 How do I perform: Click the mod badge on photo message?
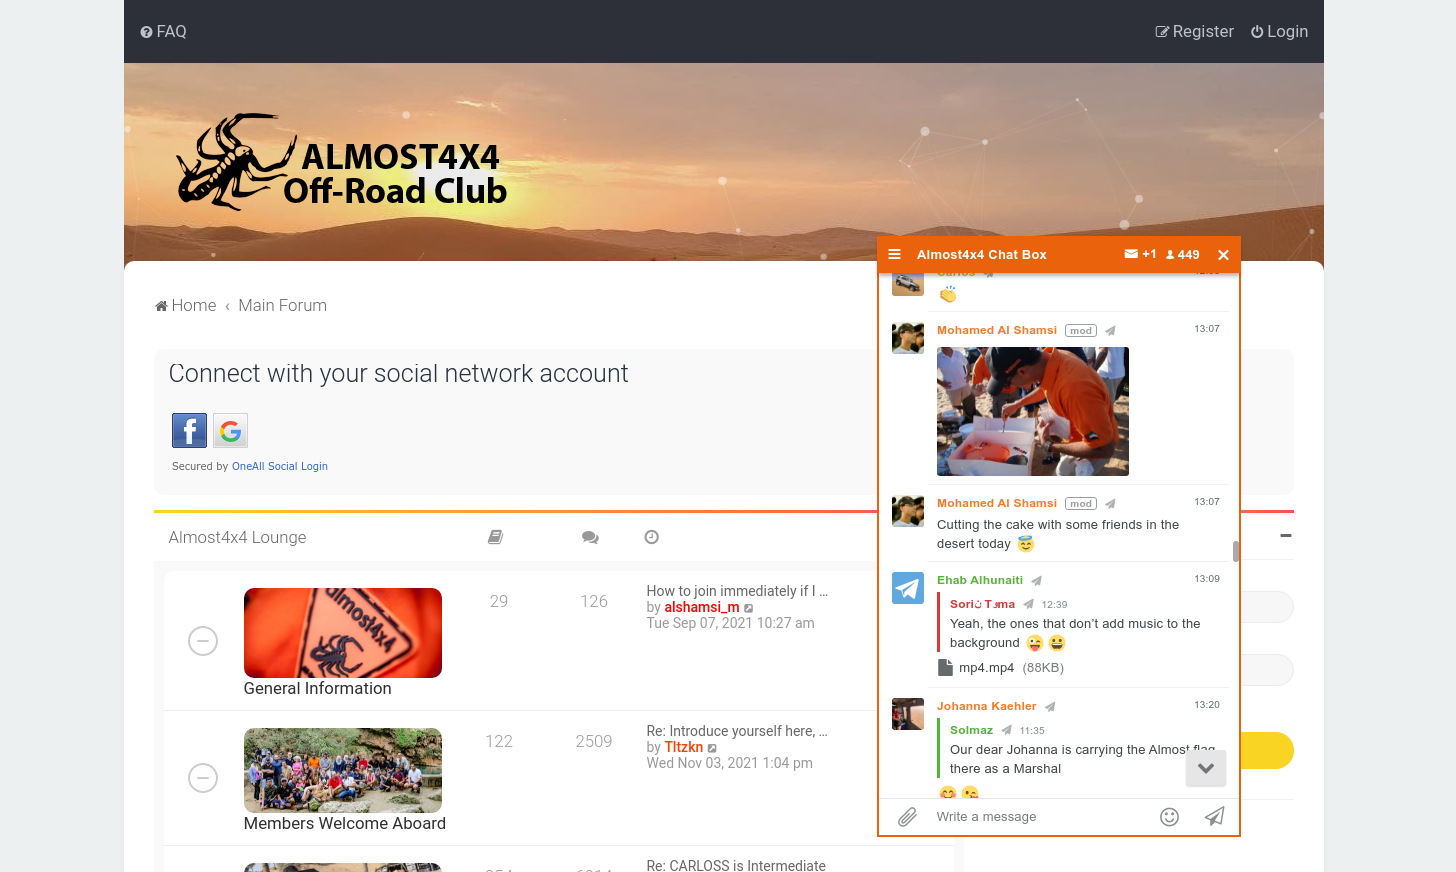coord(1081,331)
